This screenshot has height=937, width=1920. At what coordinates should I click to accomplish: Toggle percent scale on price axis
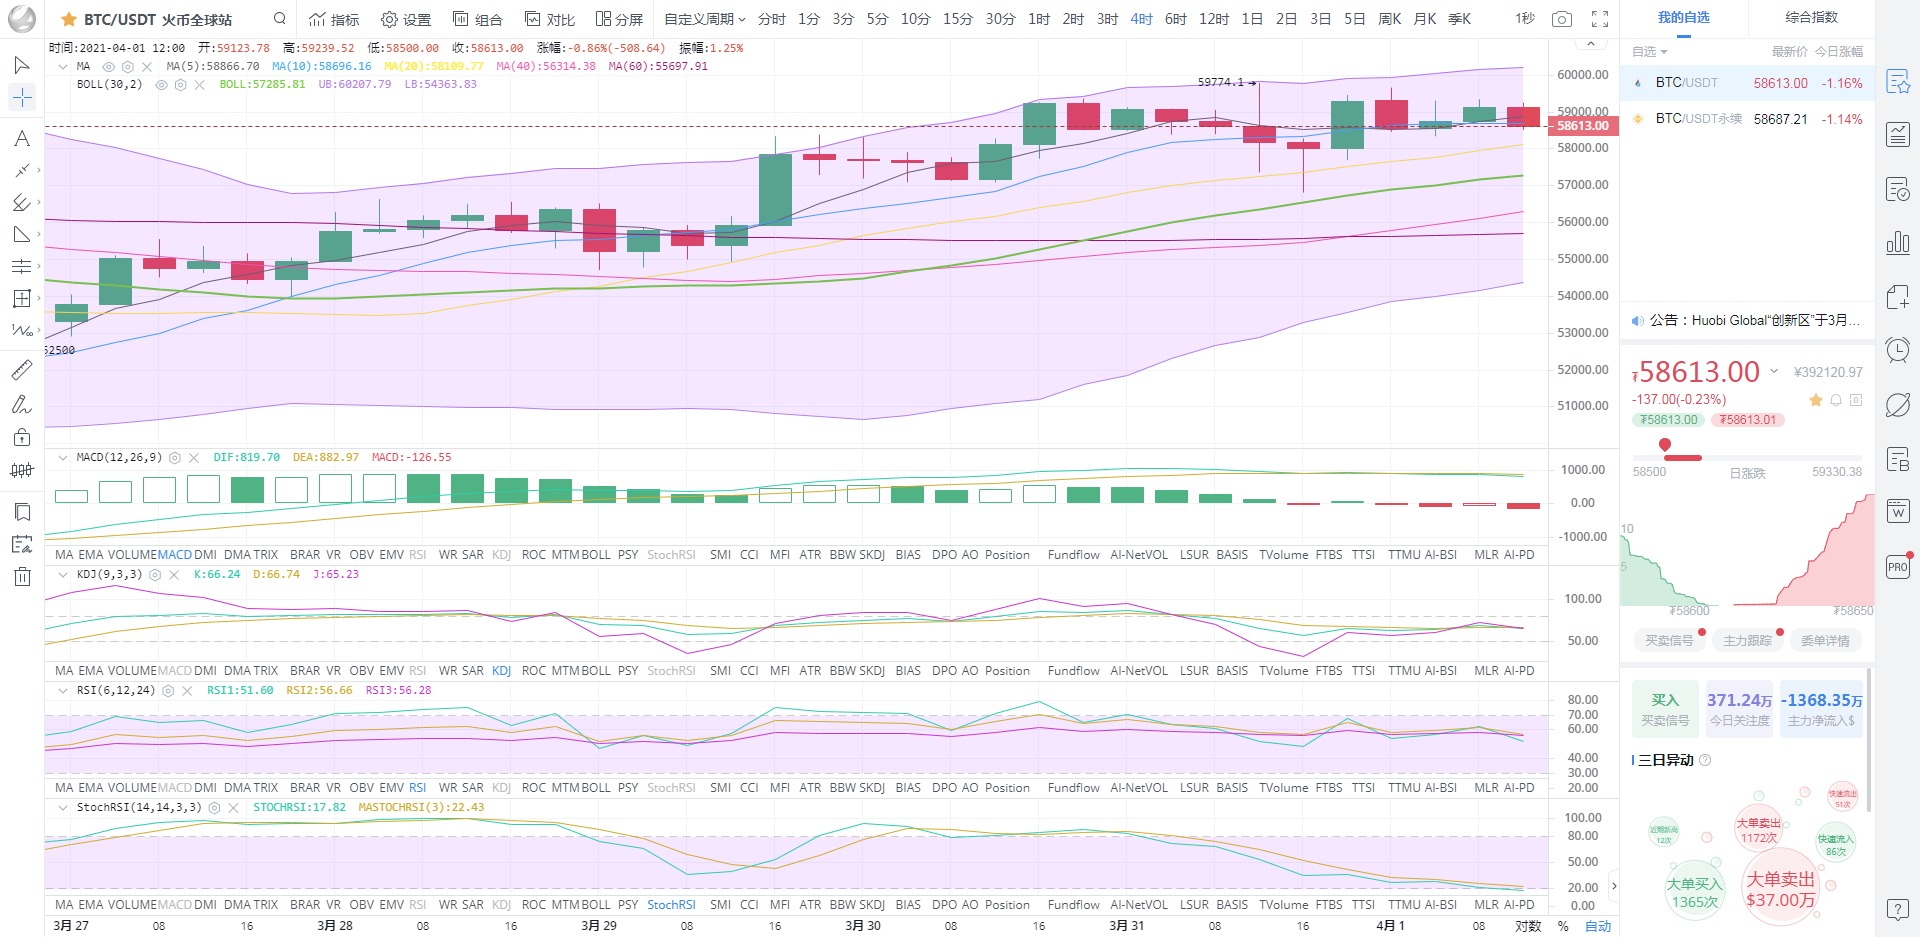(x=1563, y=926)
